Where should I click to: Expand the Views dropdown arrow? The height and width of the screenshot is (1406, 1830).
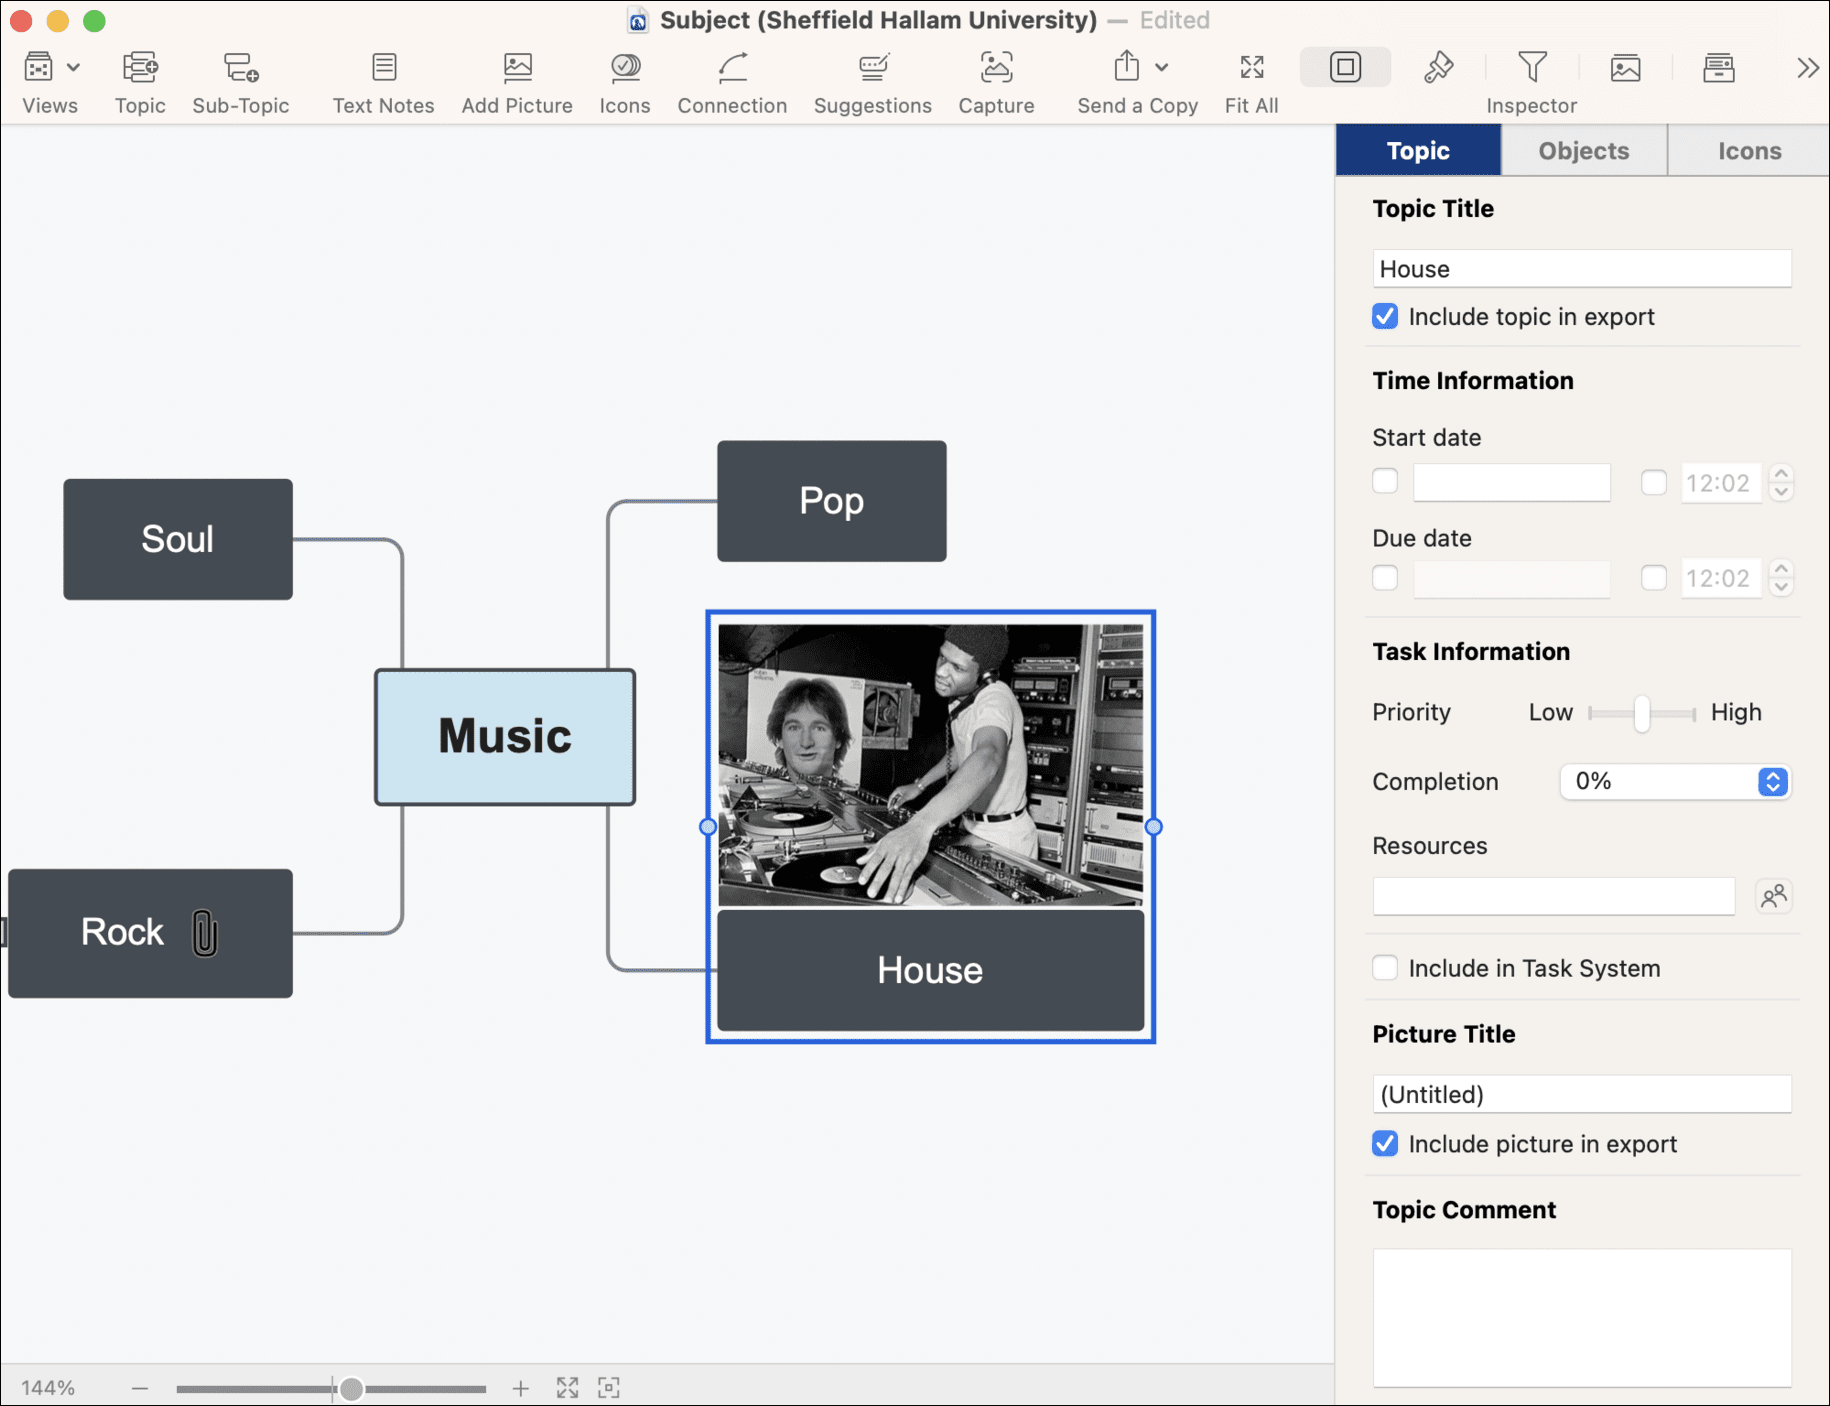(73, 68)
